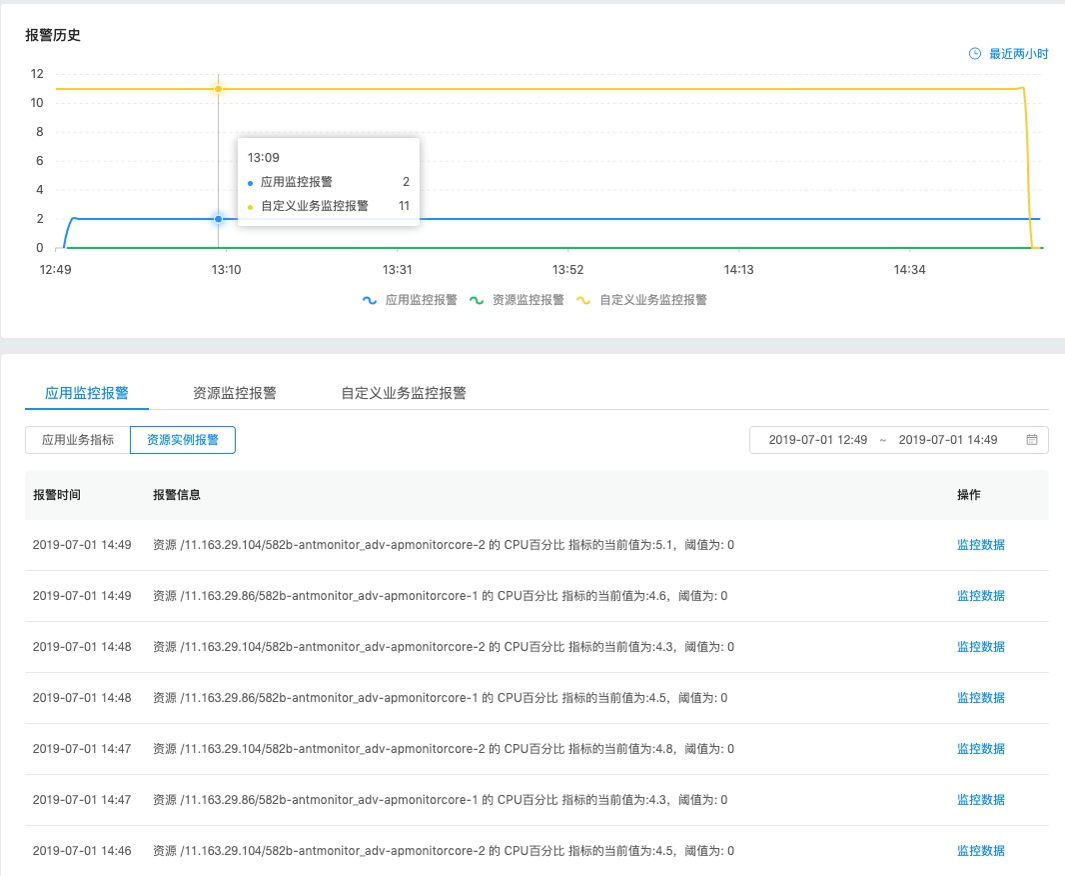The height and width of the screenshot is (876, 1065).
Task: Select alert text with 当前值为:4.6
Action: click(x=440, y=596)
